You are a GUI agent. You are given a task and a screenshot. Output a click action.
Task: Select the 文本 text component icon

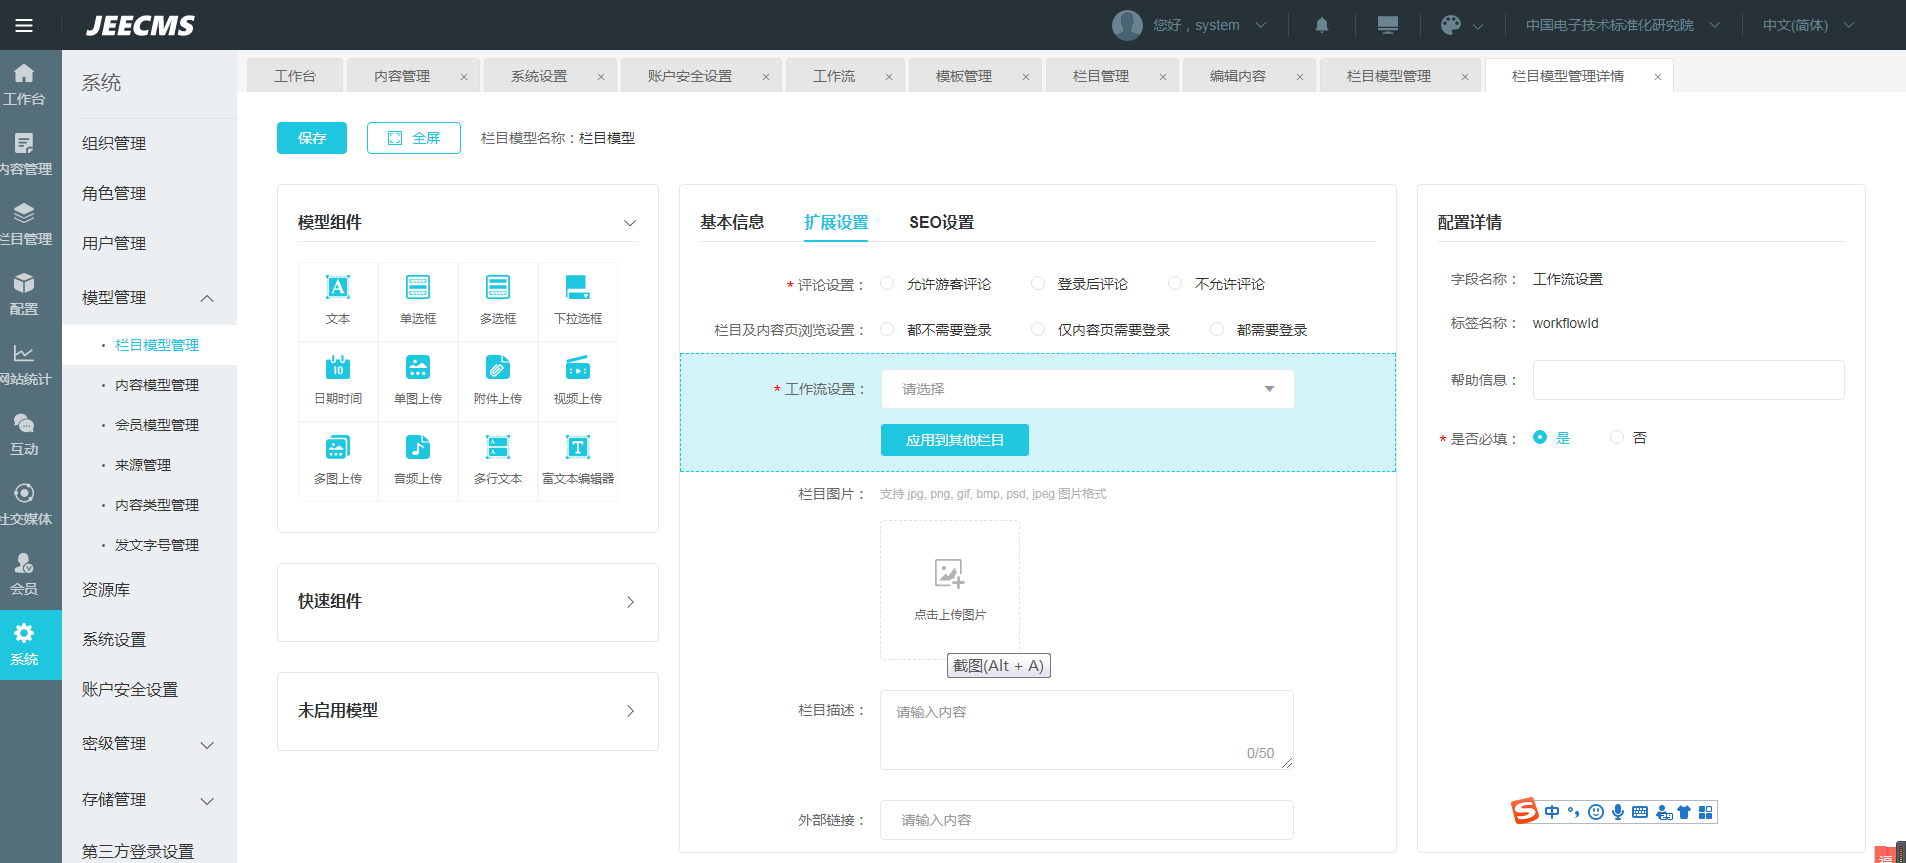tap(338, 288)
